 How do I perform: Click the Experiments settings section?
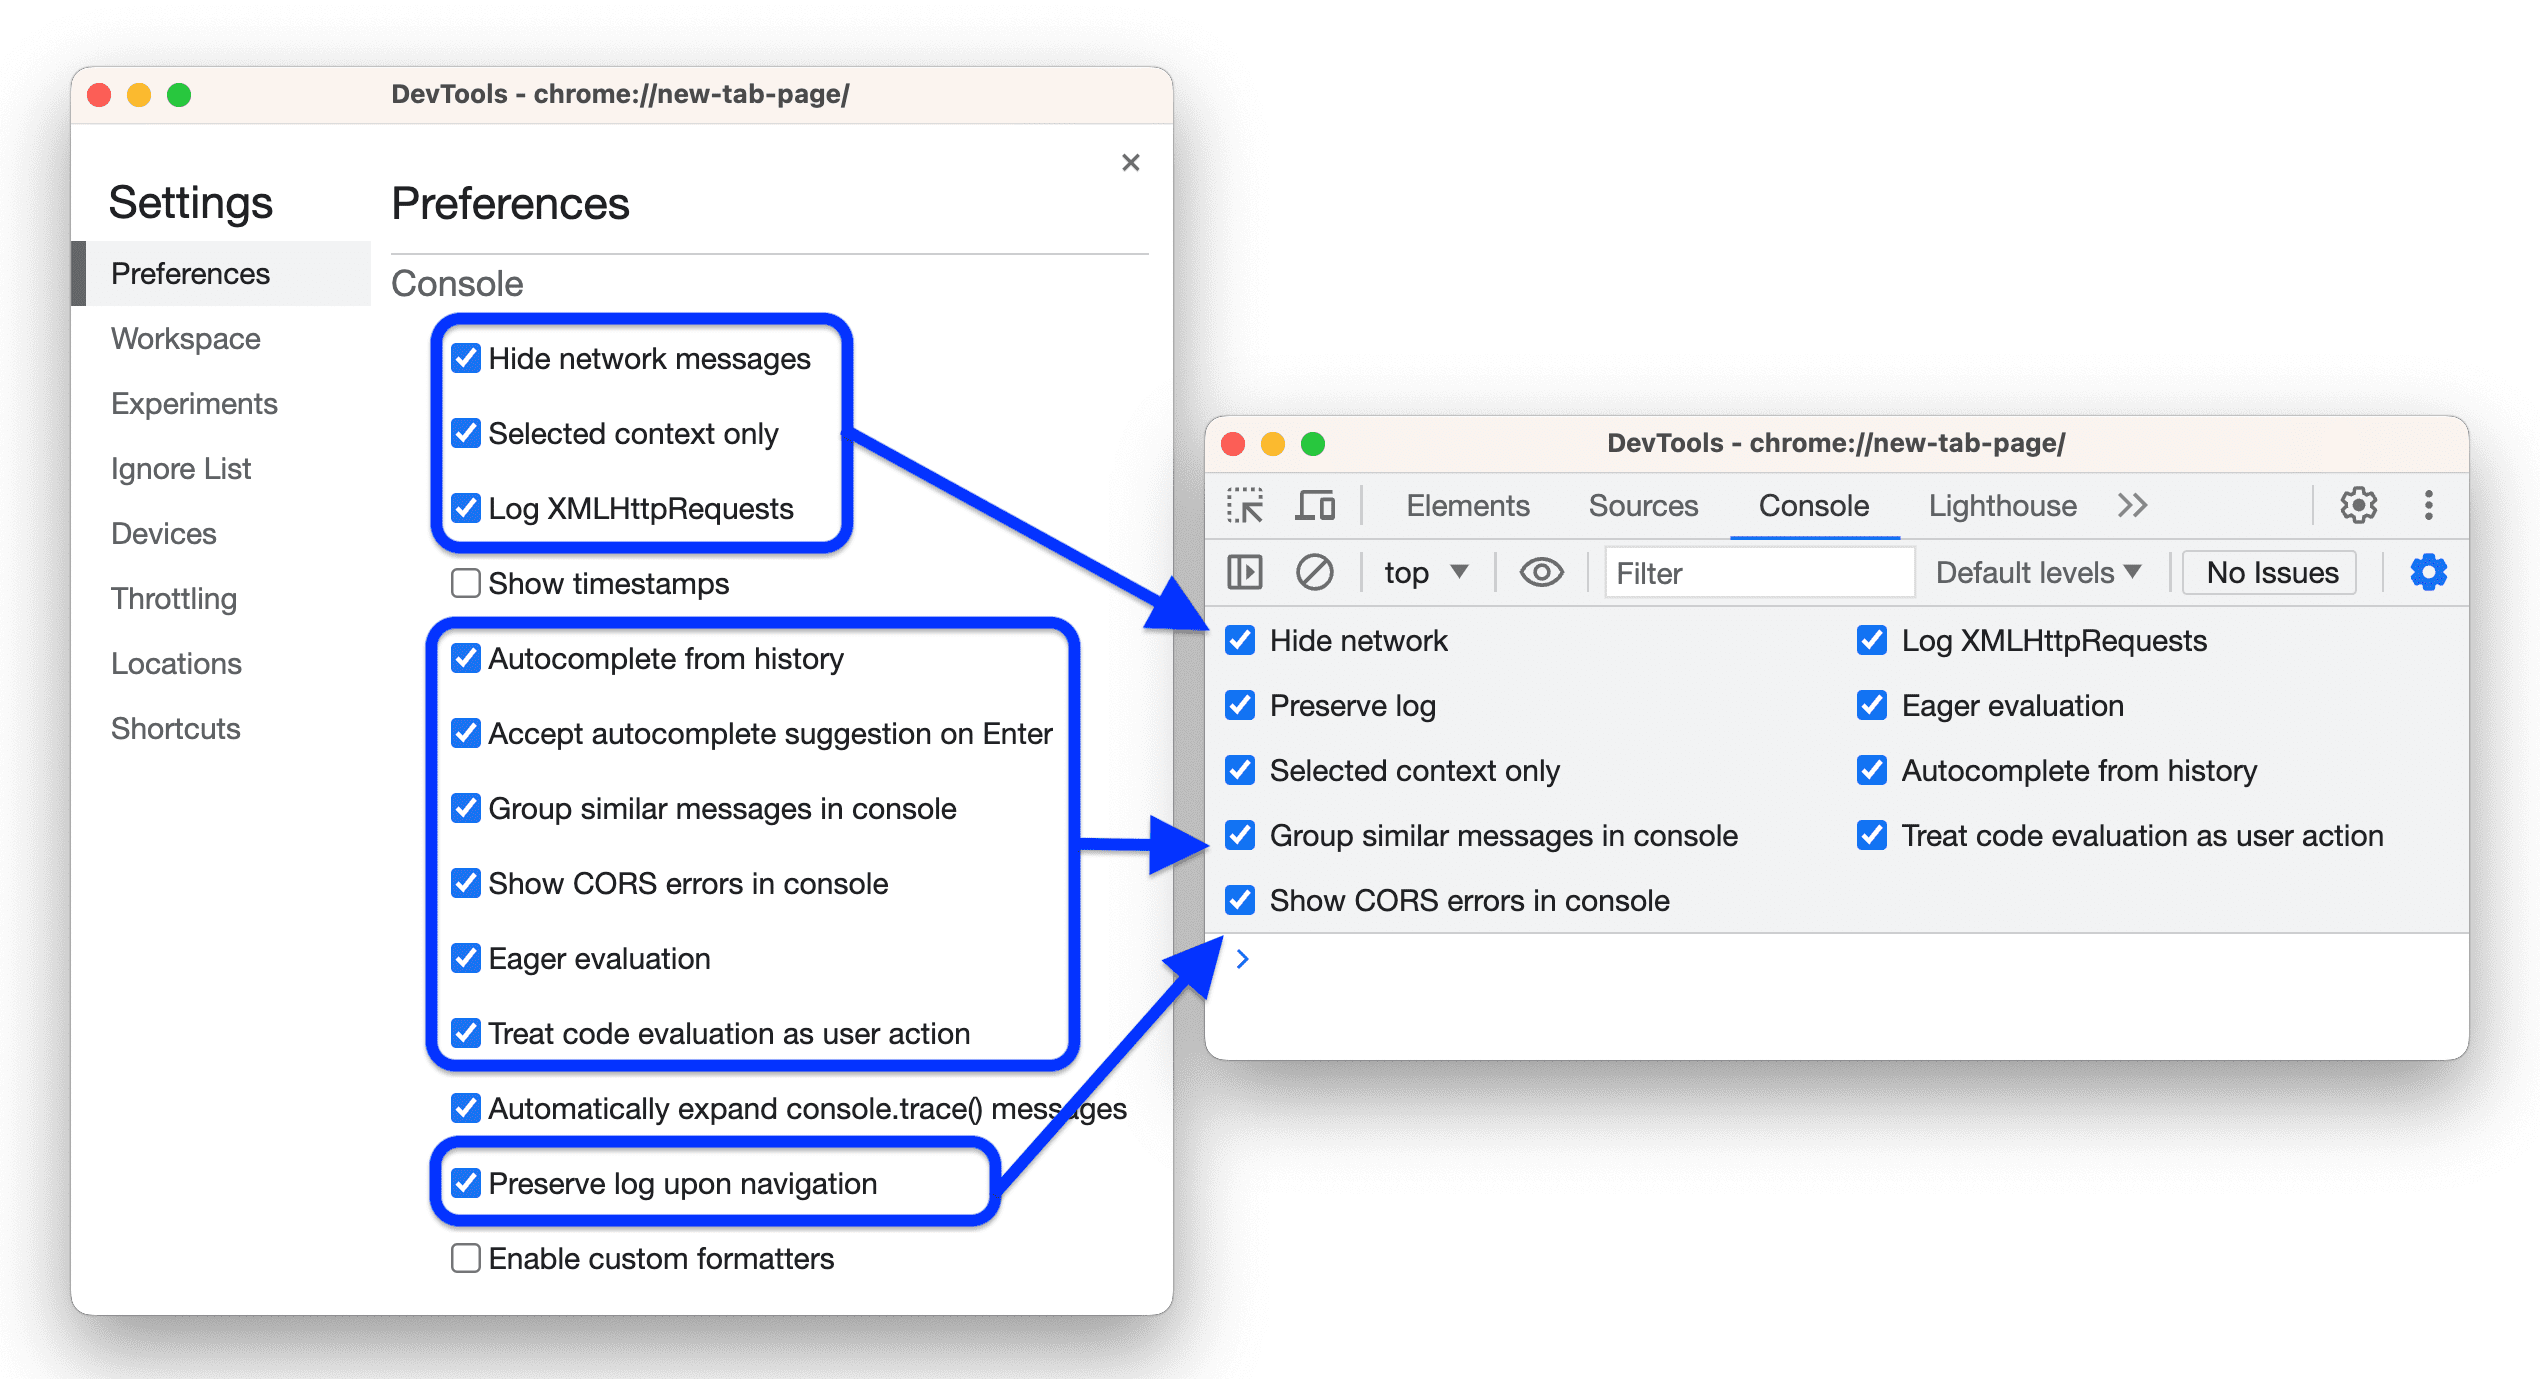pyautogui.click(x=192, y=401)
